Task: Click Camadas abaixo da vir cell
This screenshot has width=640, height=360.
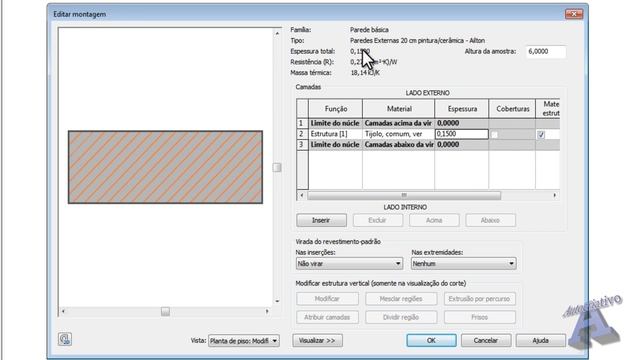Action: (399, 144)
